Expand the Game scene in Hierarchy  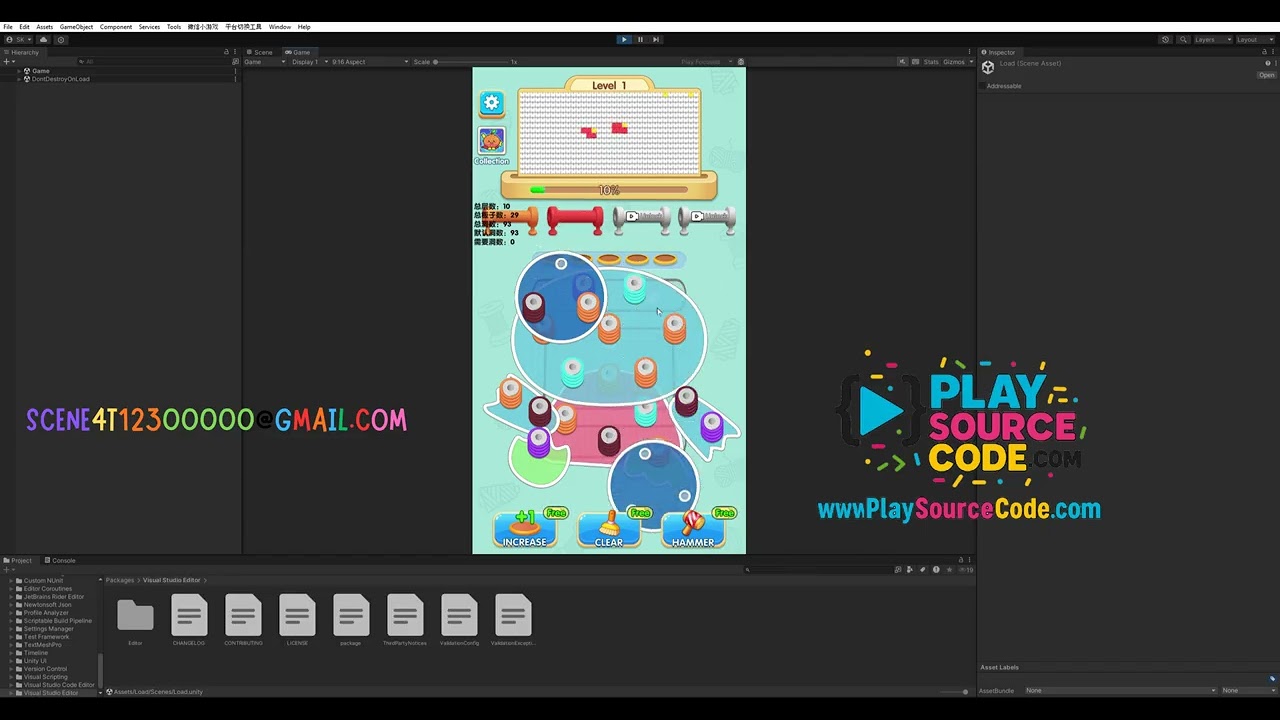click(18, 71)
